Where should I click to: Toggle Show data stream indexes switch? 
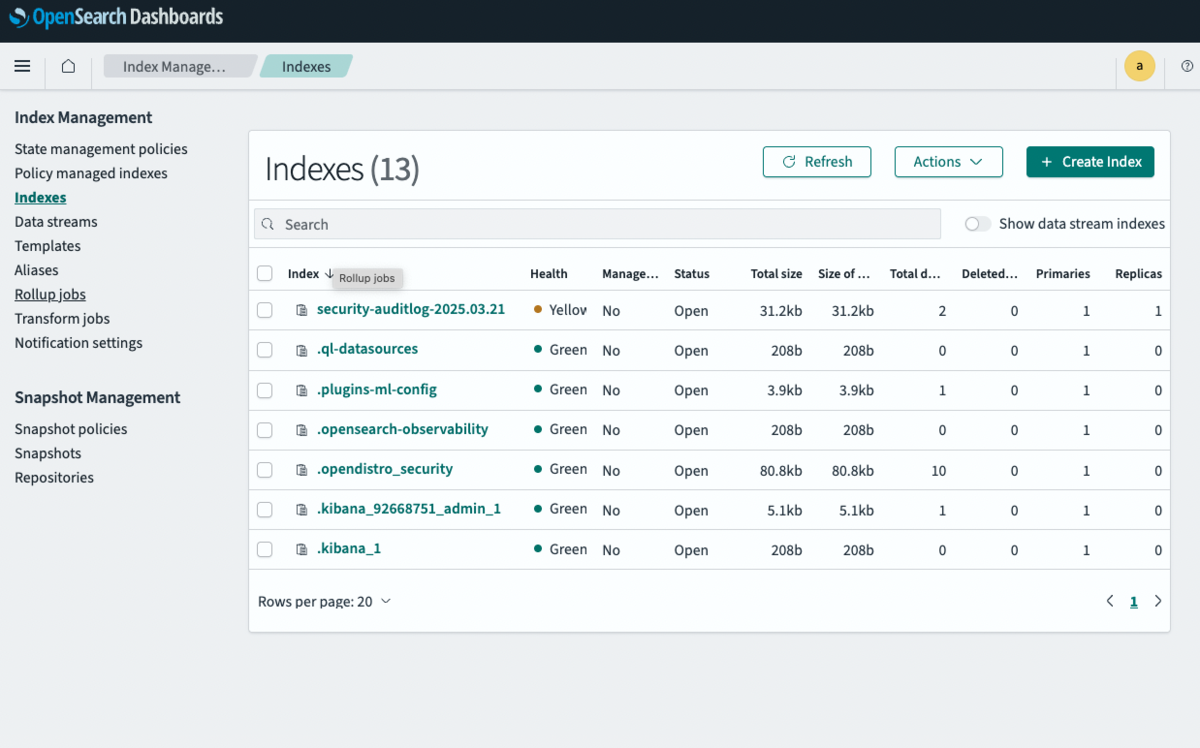coord(978,224)
